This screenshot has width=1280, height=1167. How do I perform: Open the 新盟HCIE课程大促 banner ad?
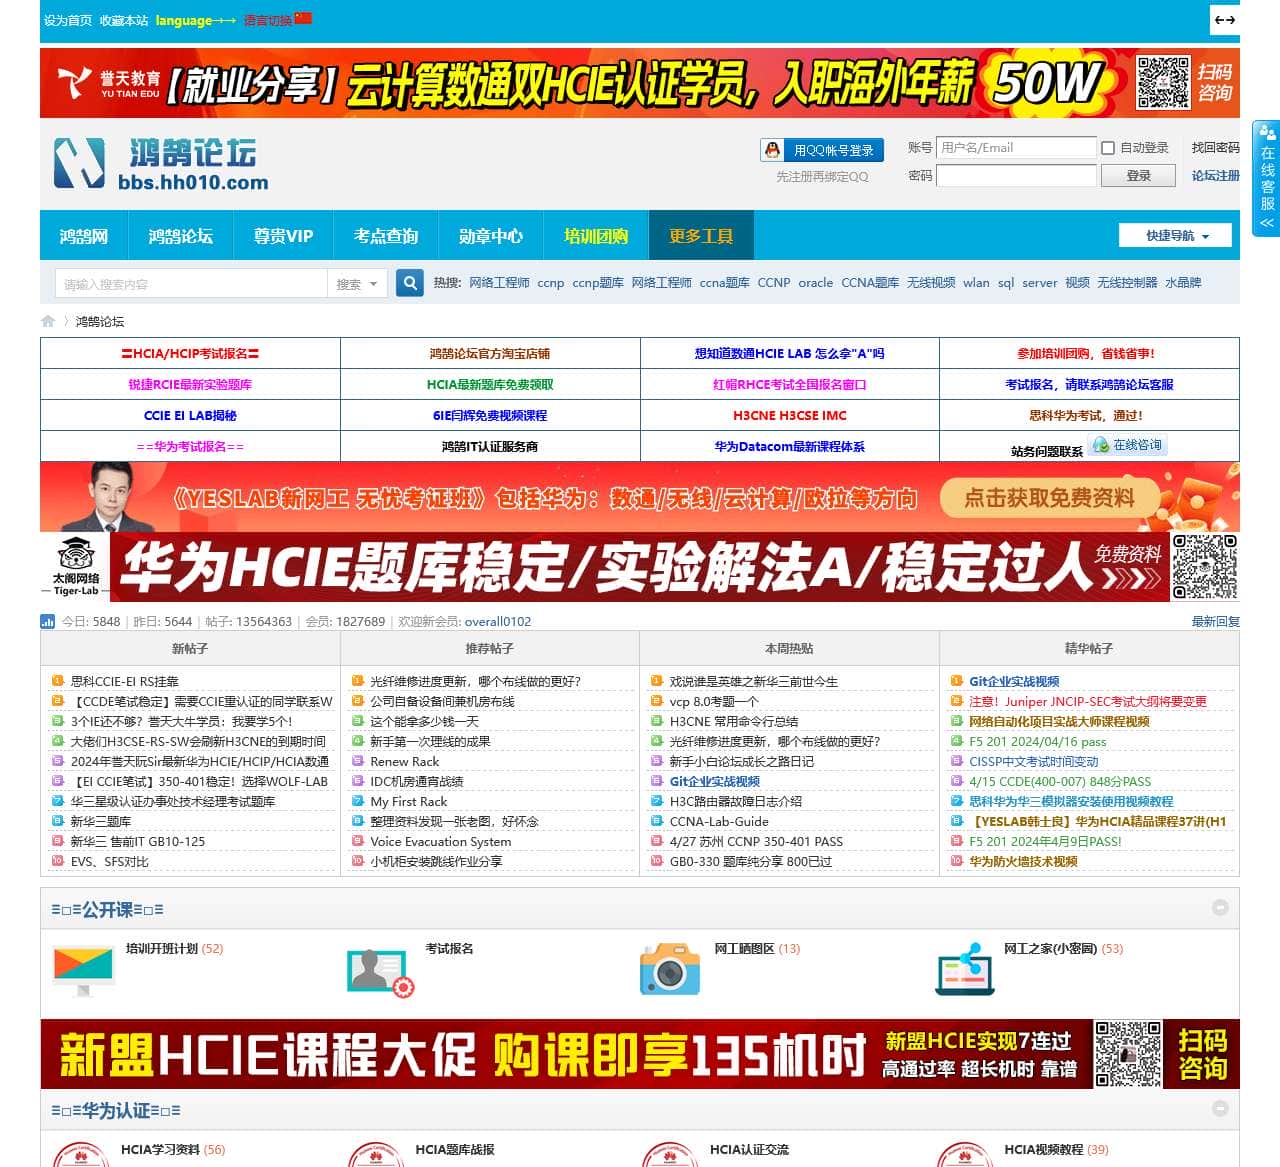640,1054
